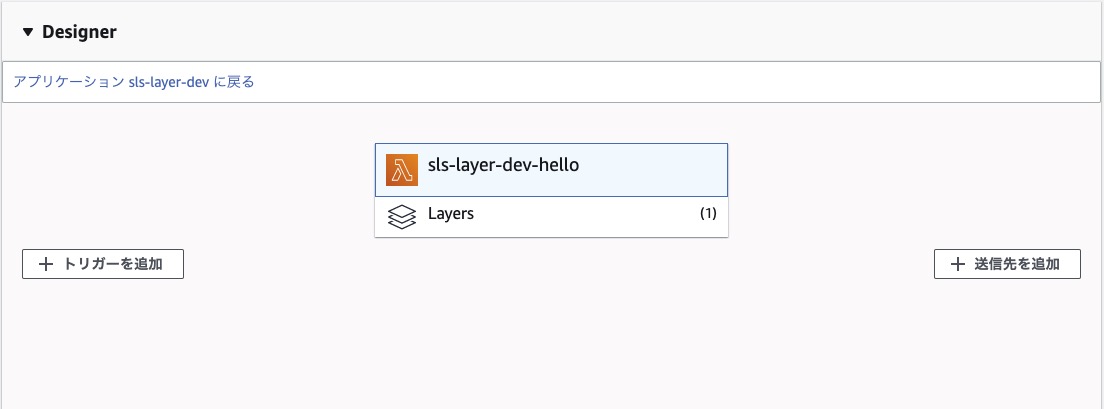Click the orange Lambda function icon
1104x409 pixels.
click(402, 170)
